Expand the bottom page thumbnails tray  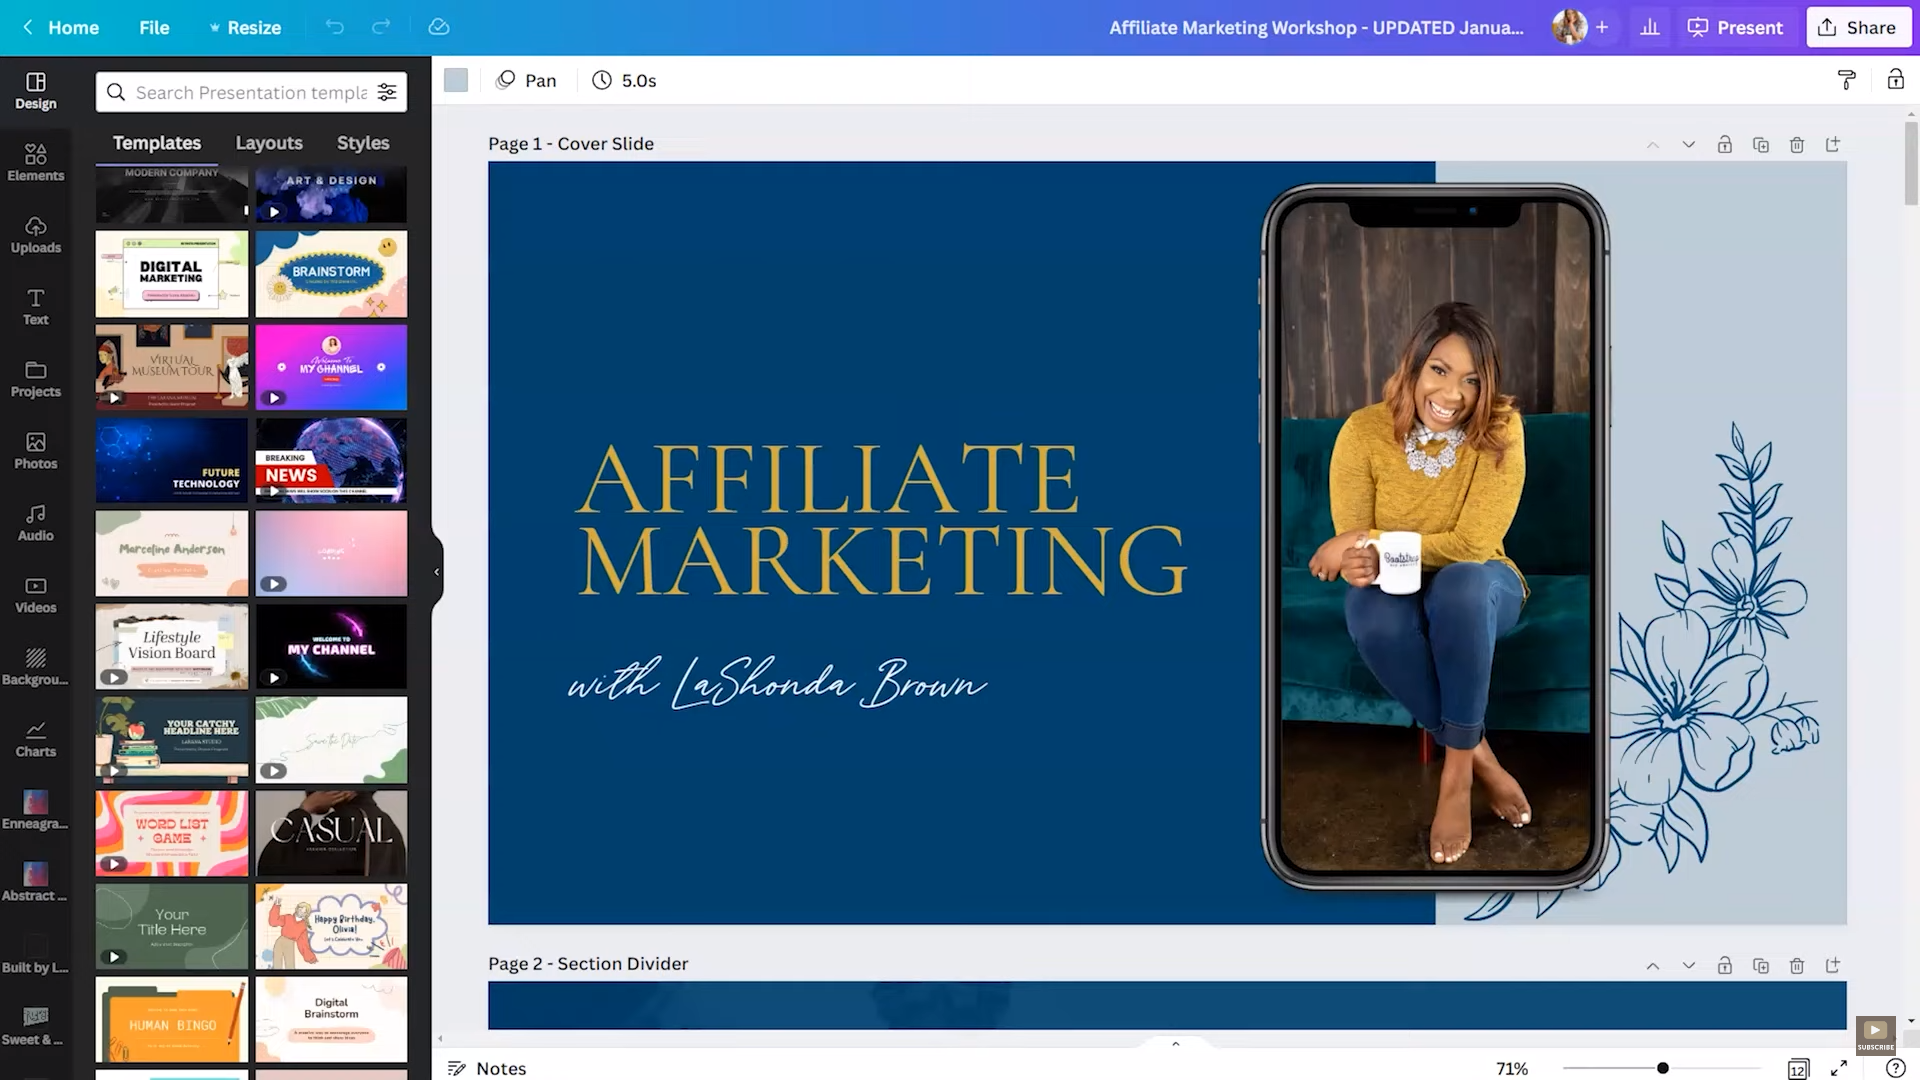[1176, 1043]
